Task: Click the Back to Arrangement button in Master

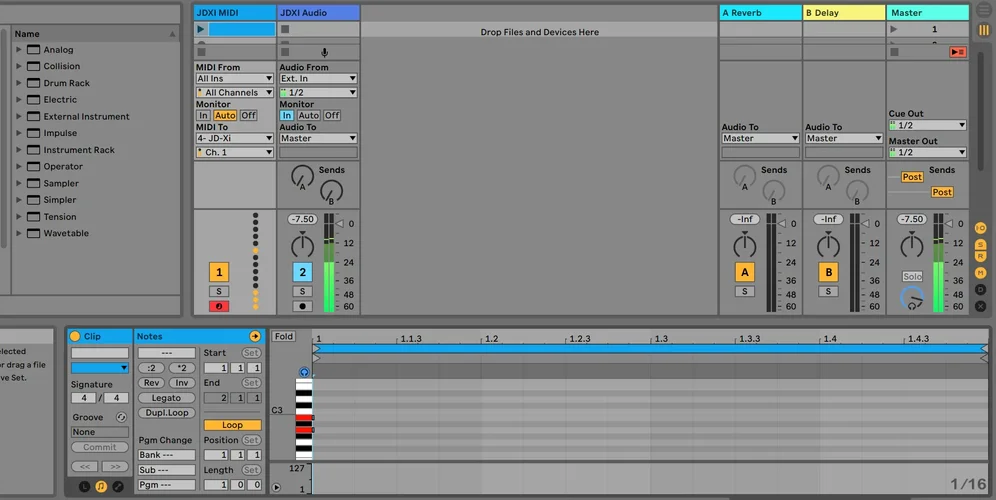Action: pyautogui.click(x=957, y=52)
